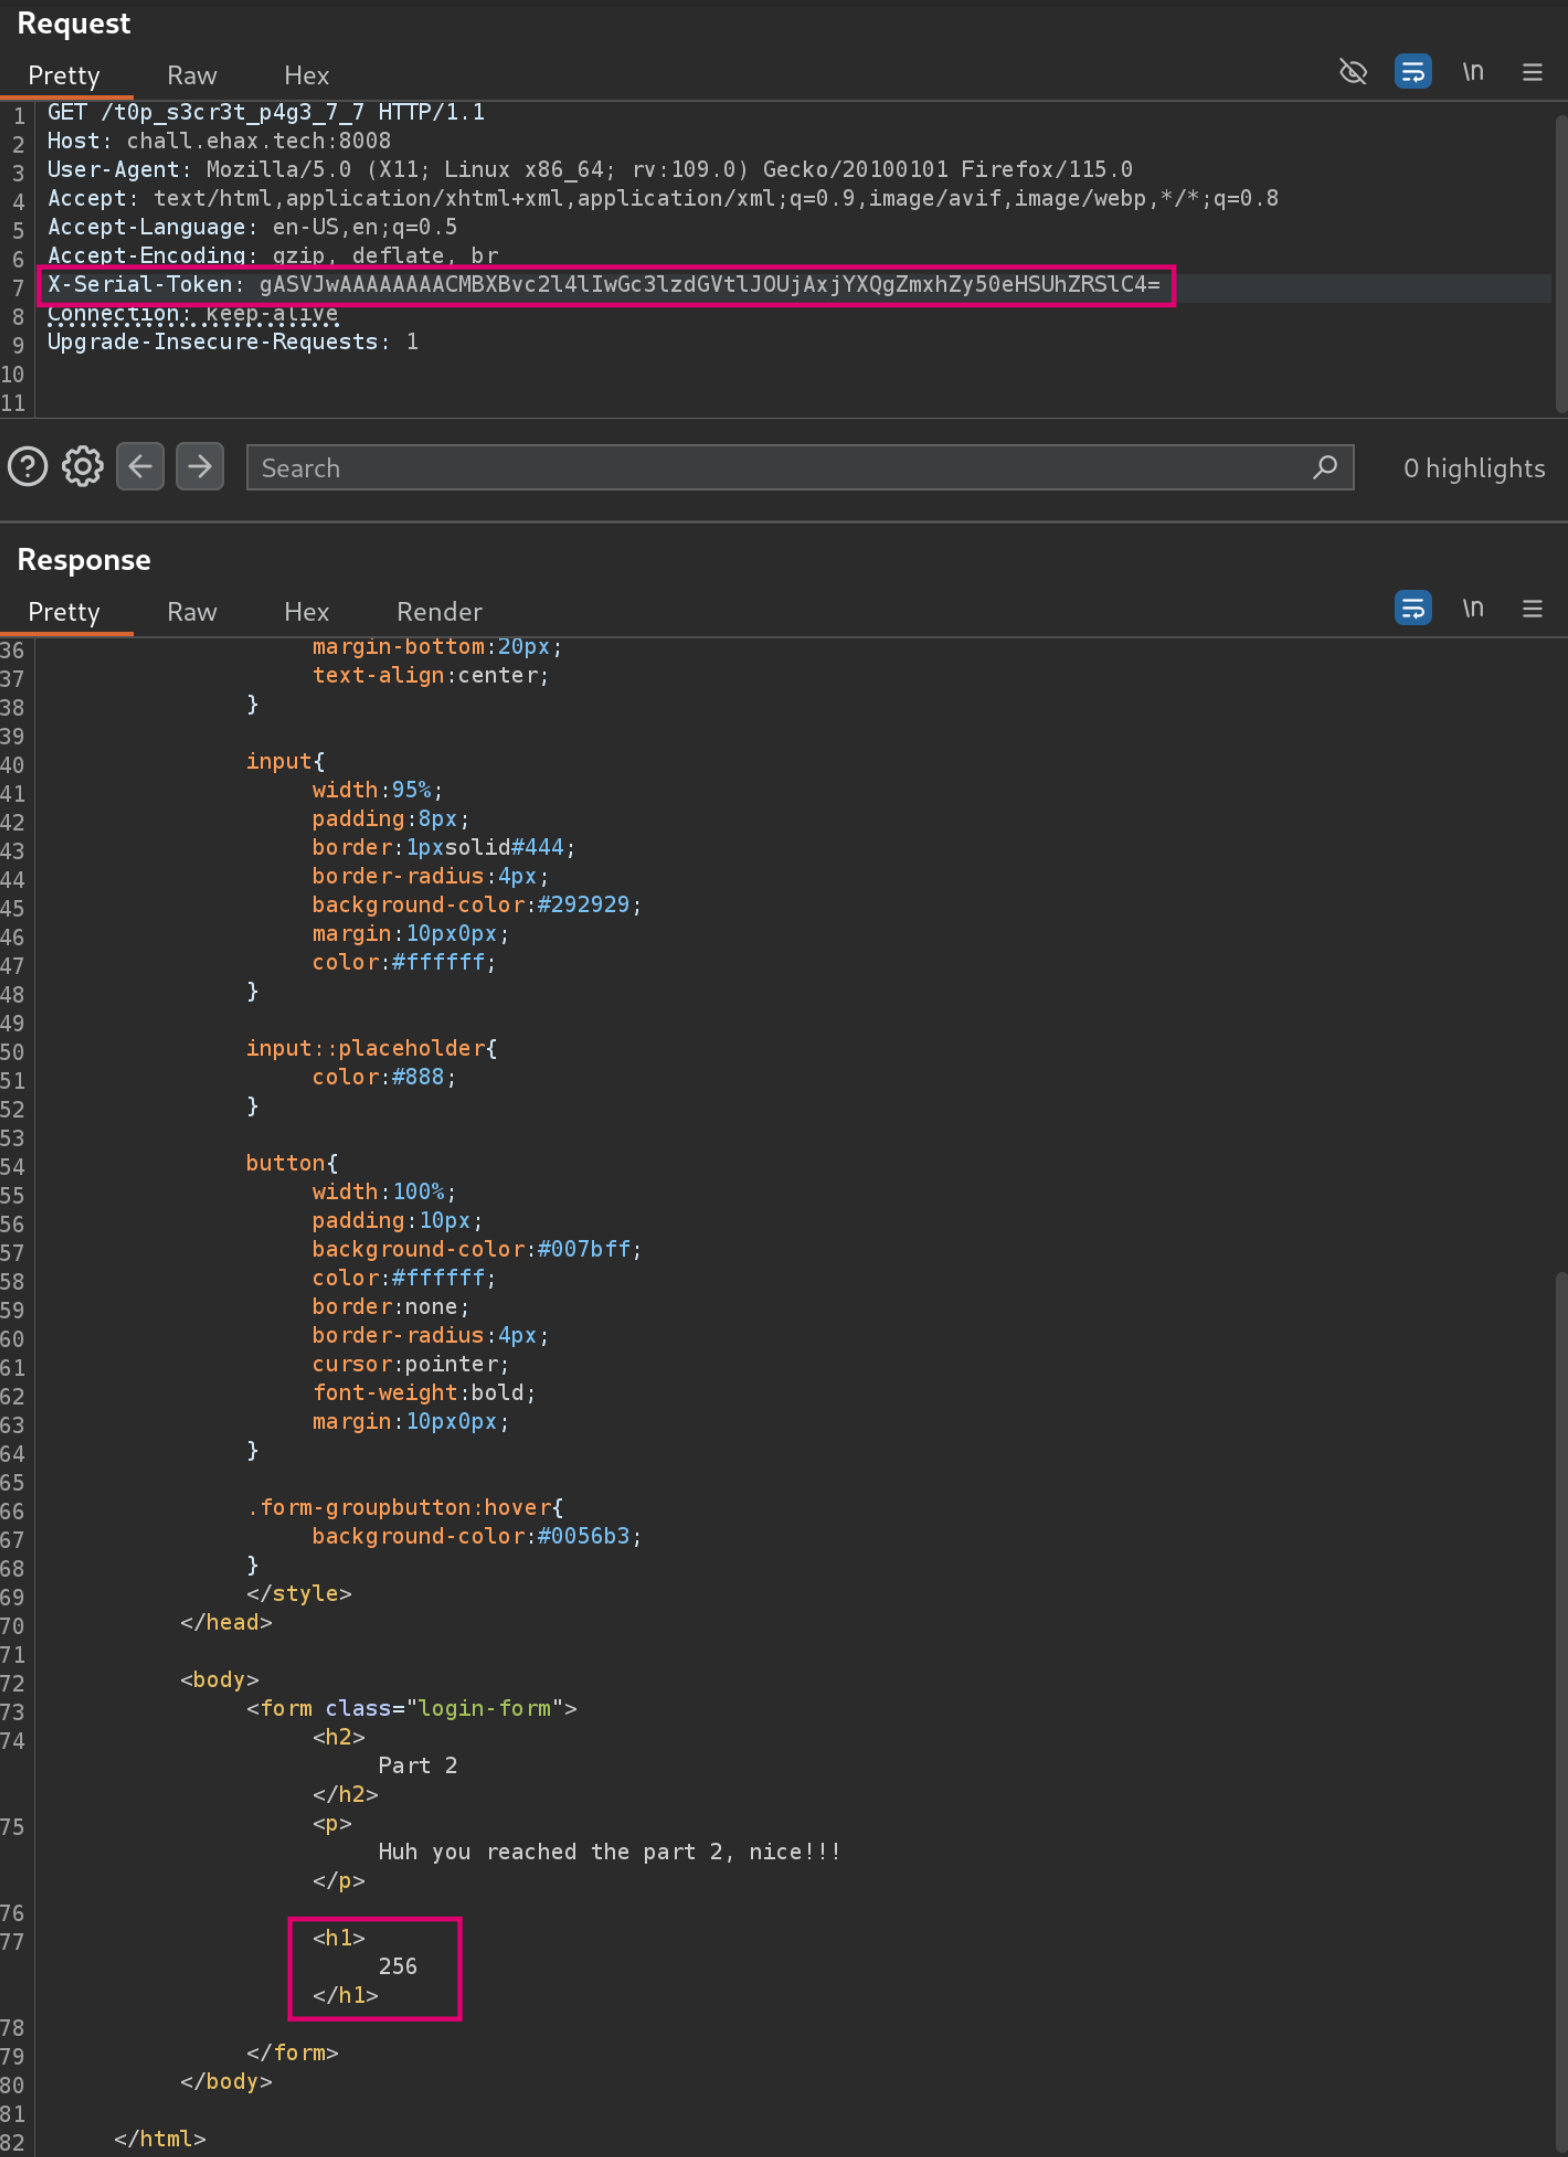This screenshot has height=2157, width=1568.
Task: Click the background-color:#292929 line
Action: [x=476, y=905]
